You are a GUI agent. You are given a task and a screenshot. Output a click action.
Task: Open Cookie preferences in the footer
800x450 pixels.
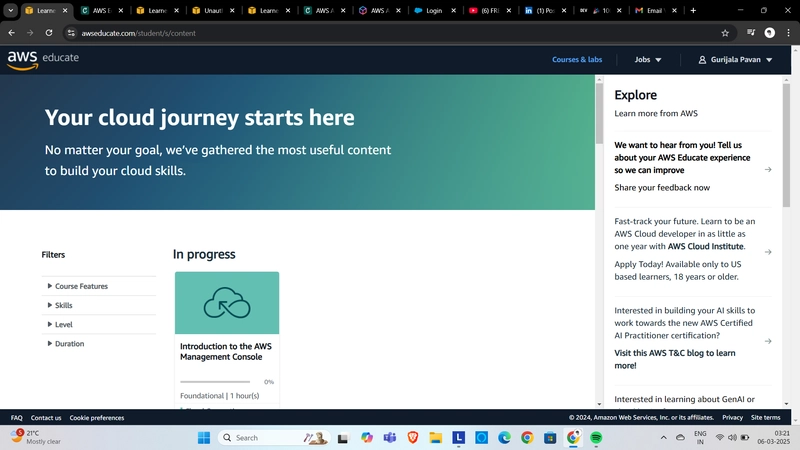click(x=97, y=418)
